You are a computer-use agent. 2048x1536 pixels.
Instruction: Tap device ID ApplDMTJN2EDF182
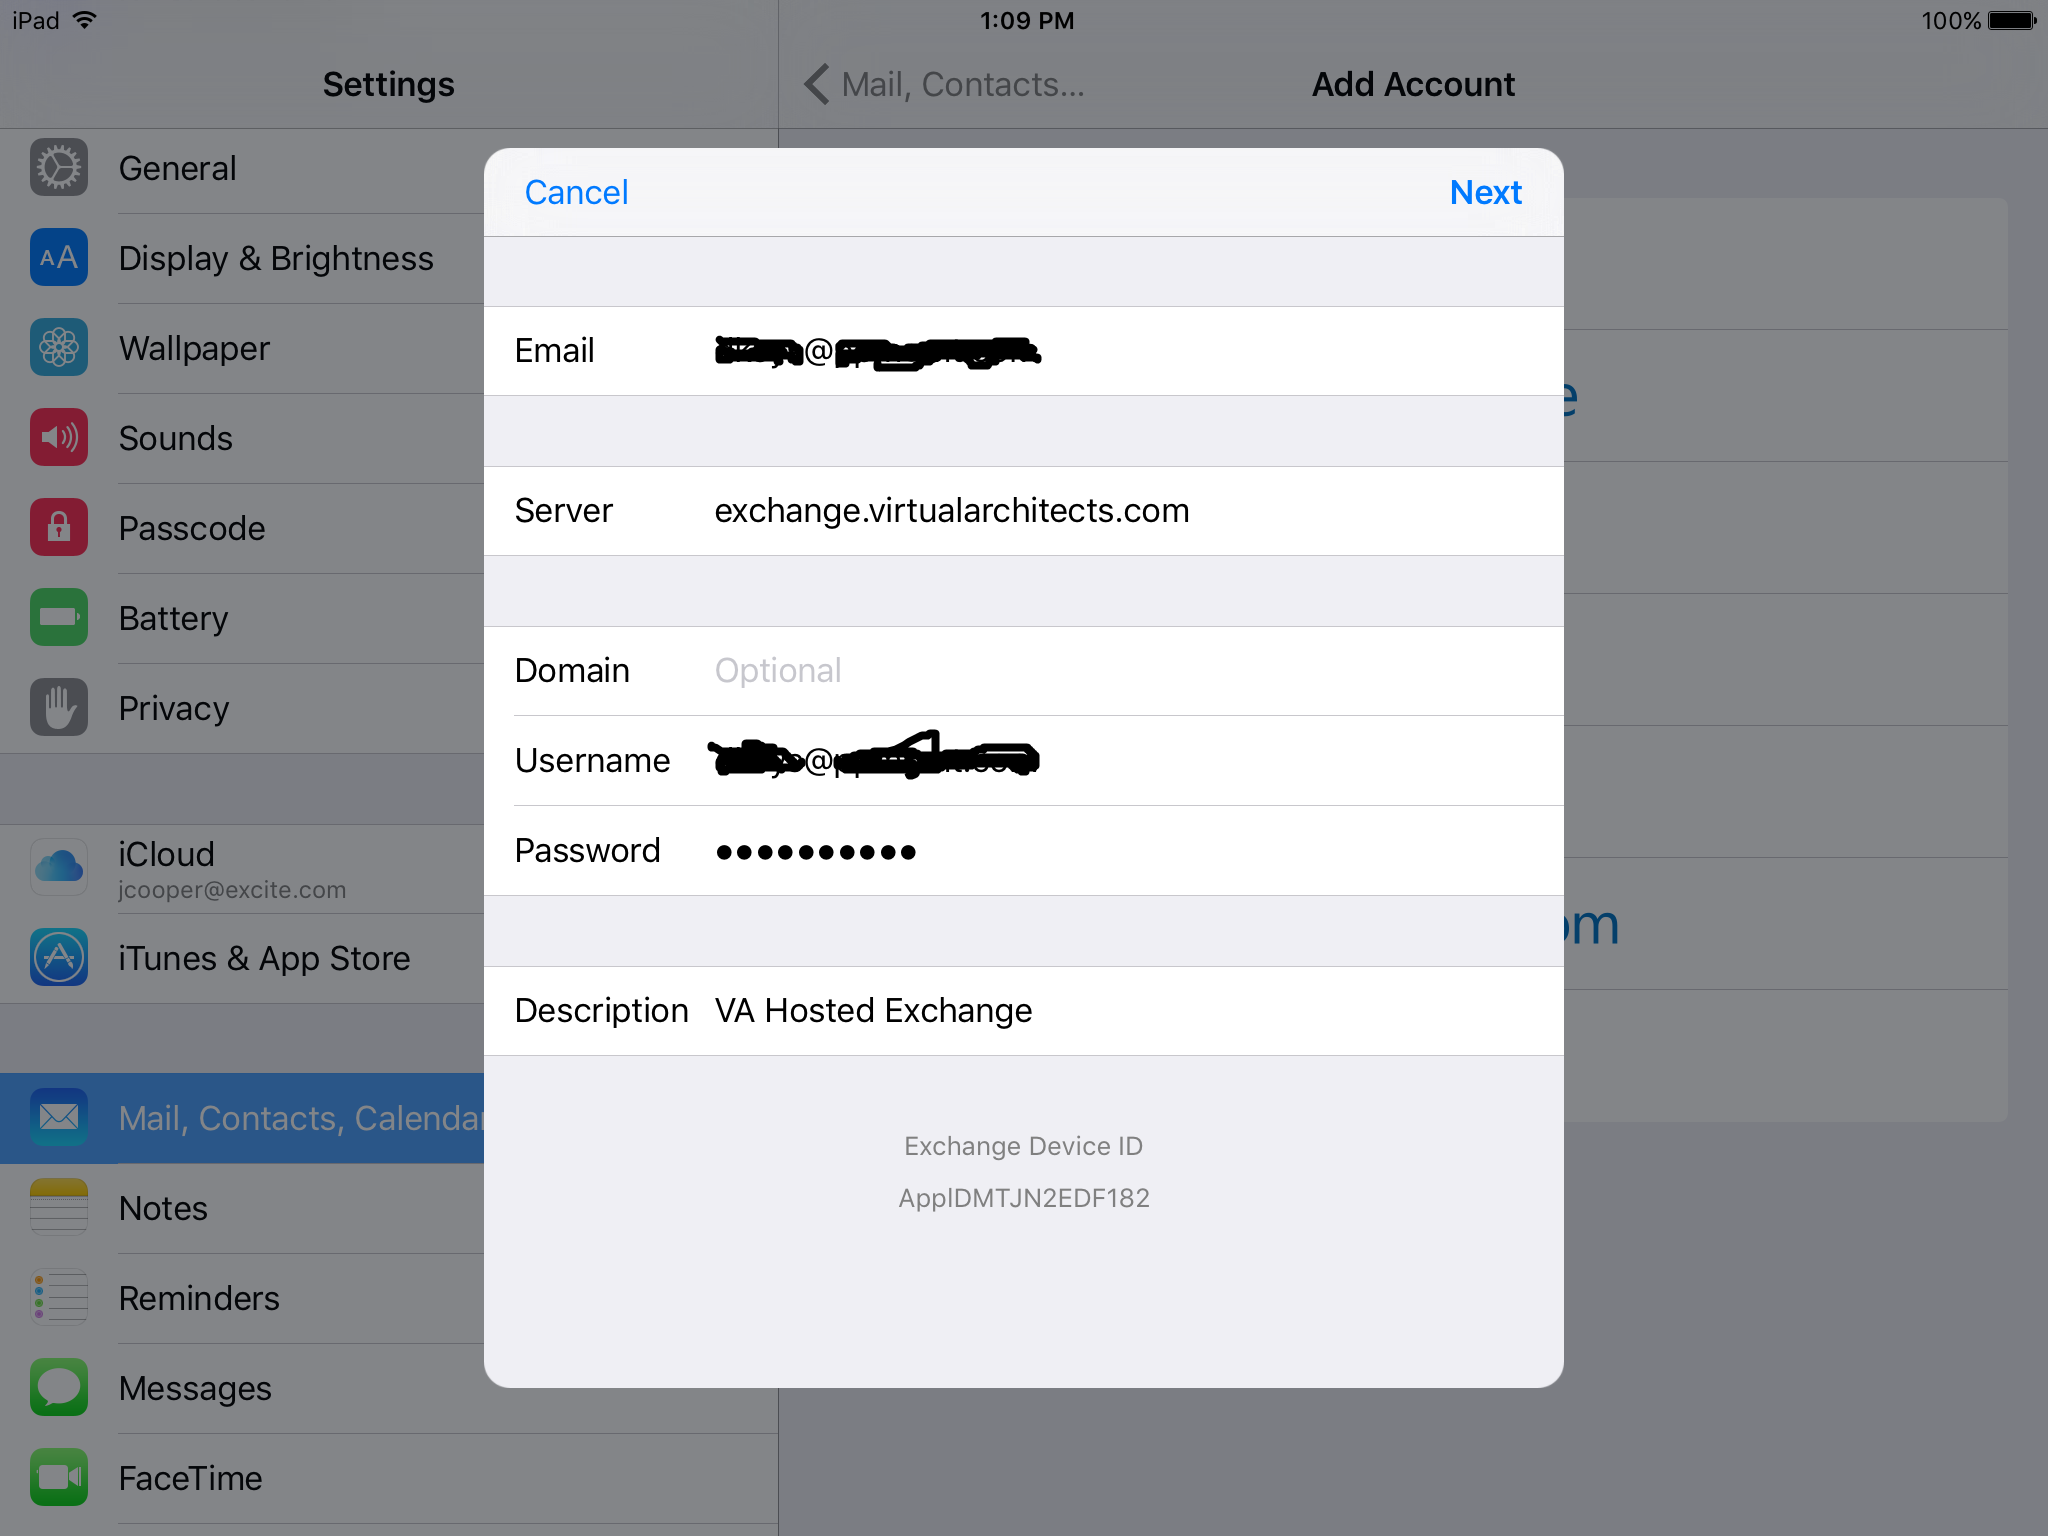1024,1198
